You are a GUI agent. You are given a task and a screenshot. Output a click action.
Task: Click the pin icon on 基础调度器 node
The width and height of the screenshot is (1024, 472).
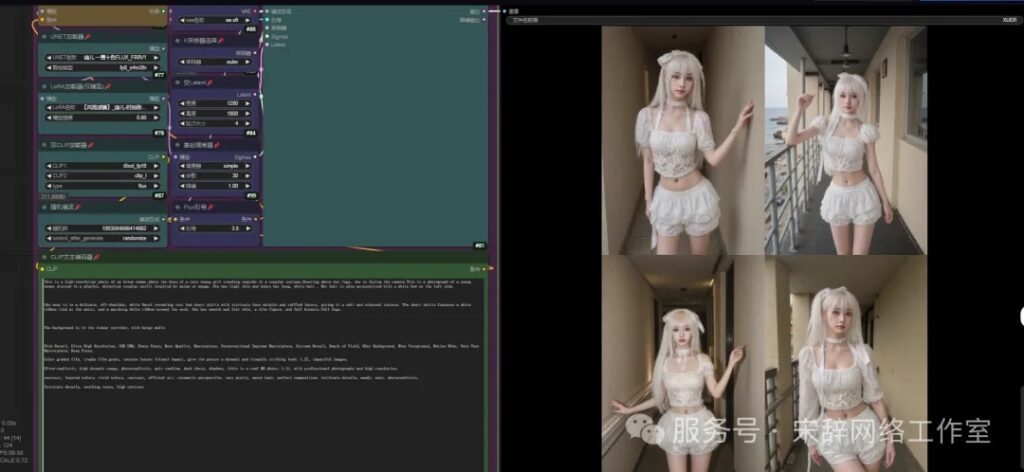(x=218, y=145)
